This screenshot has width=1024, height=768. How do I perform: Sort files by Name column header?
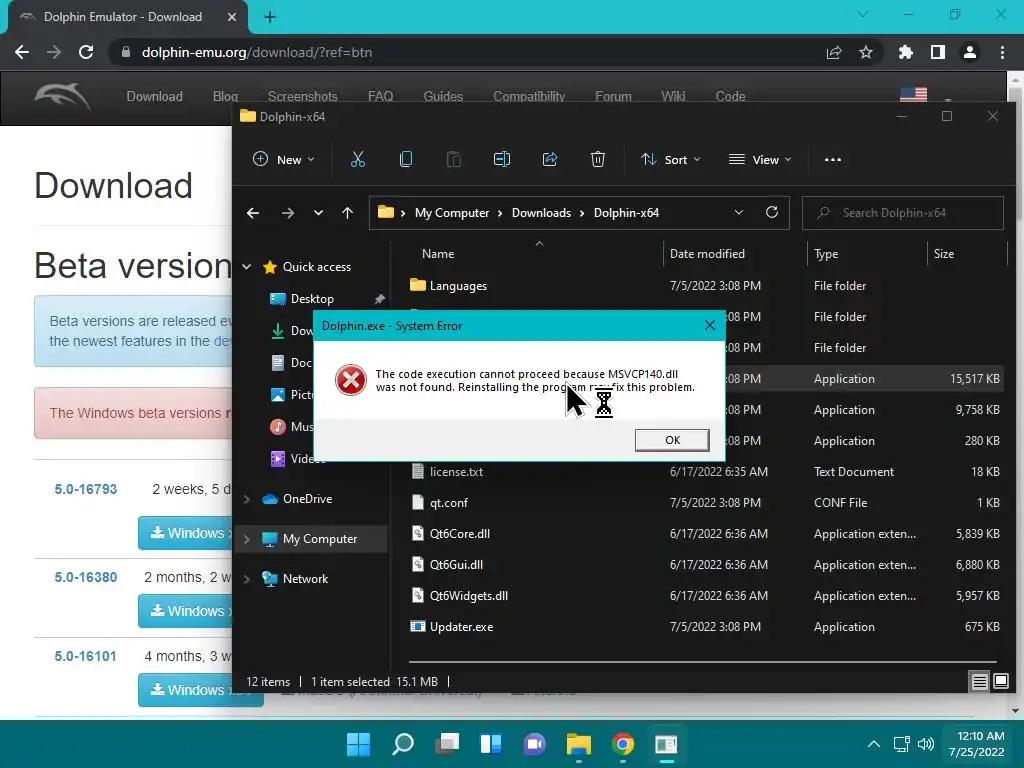coord(438,253)
